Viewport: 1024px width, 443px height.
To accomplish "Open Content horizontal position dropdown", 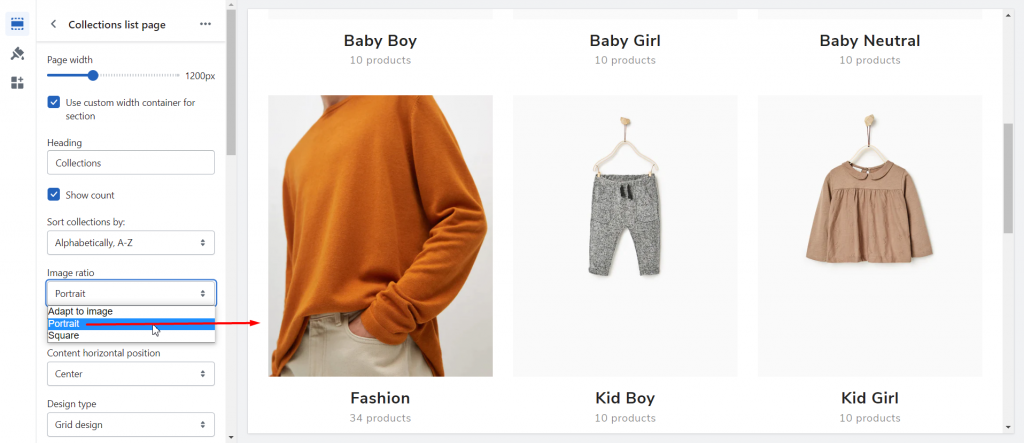I will coord(131,374).
